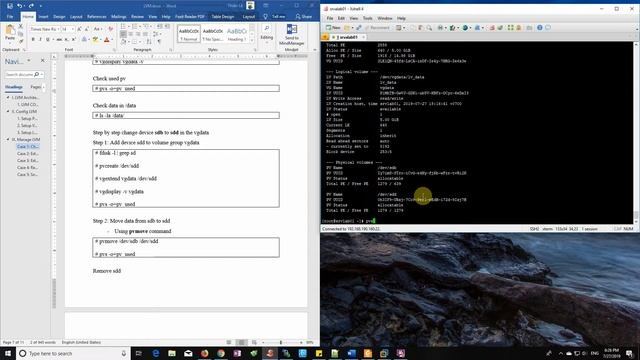Open the Tools menu in Xshell
The image size is (640, 360).
tap(367, 18)
